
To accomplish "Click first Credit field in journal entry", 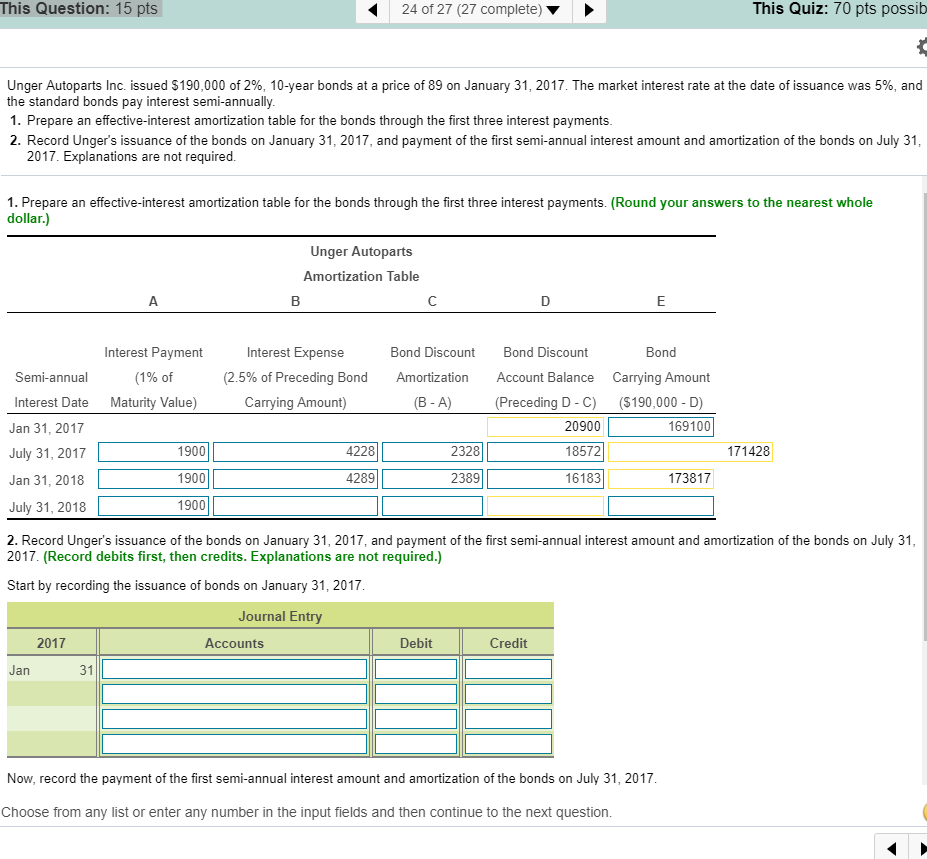I will pos(508,669).
